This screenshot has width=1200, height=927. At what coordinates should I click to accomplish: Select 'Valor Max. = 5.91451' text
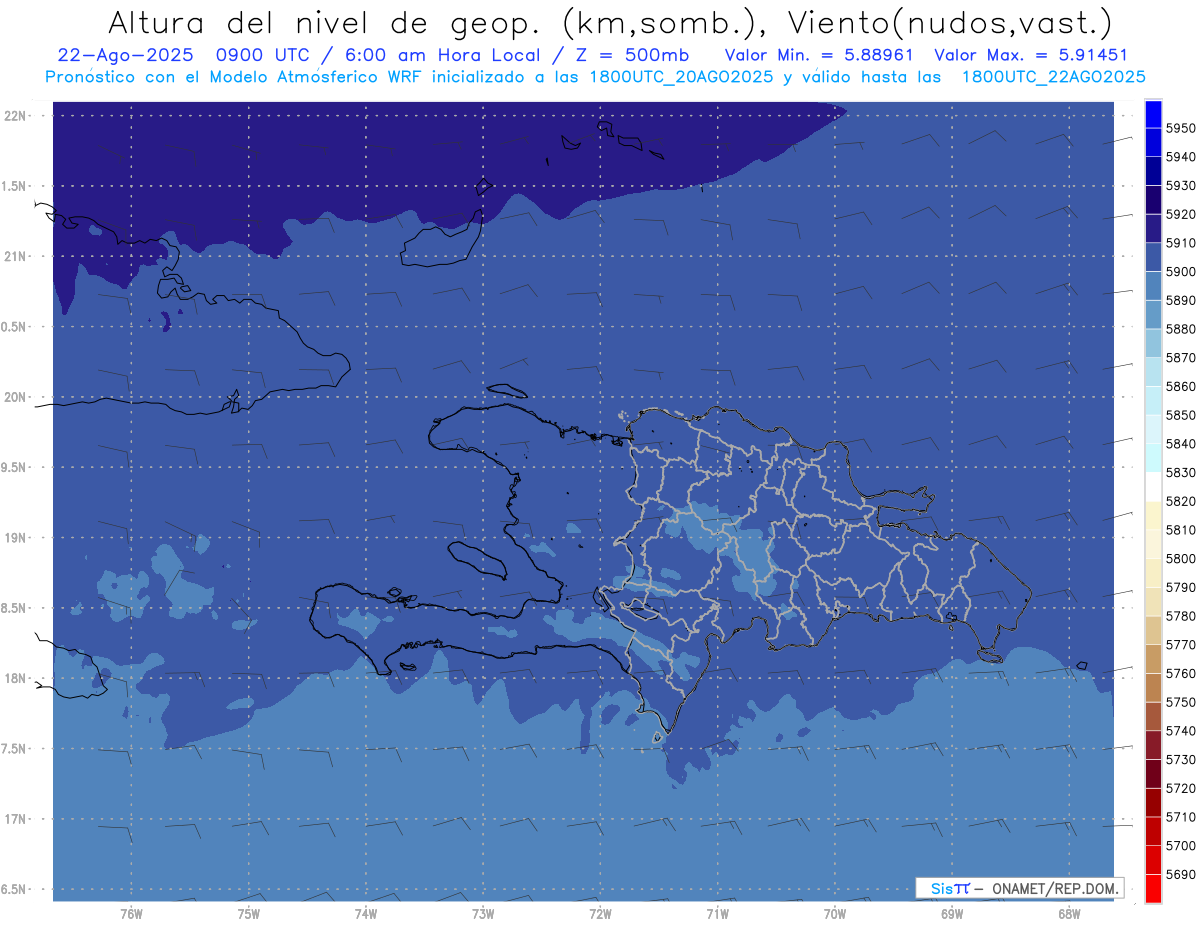(x=1032, y=55)
